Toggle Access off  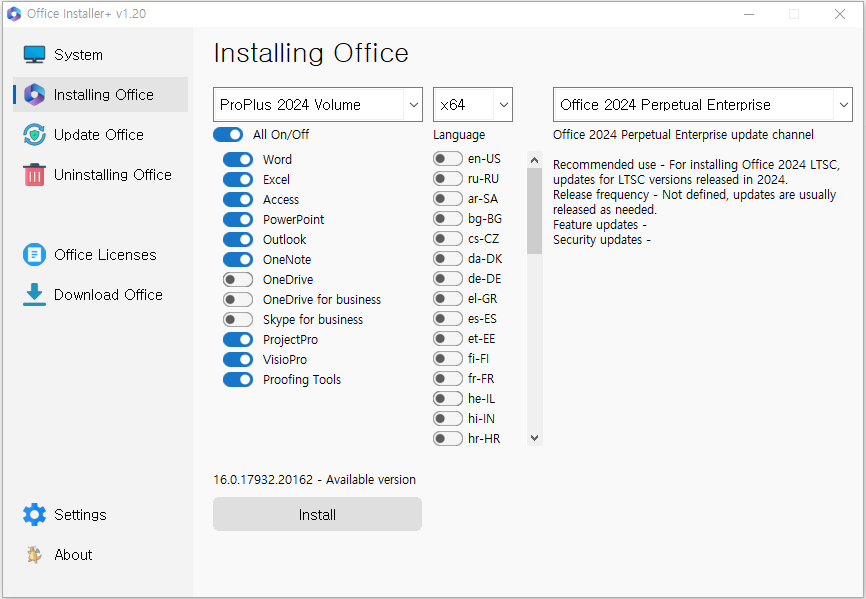238,199
